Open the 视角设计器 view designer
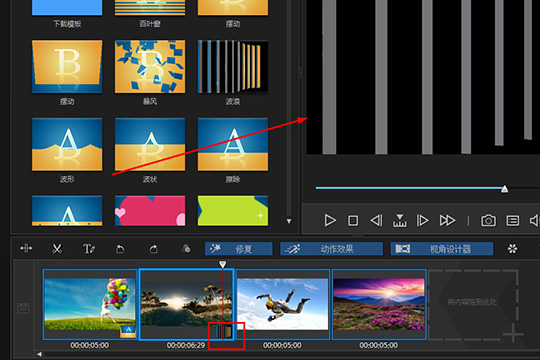 pyautogui.click(x=442, y=249)
